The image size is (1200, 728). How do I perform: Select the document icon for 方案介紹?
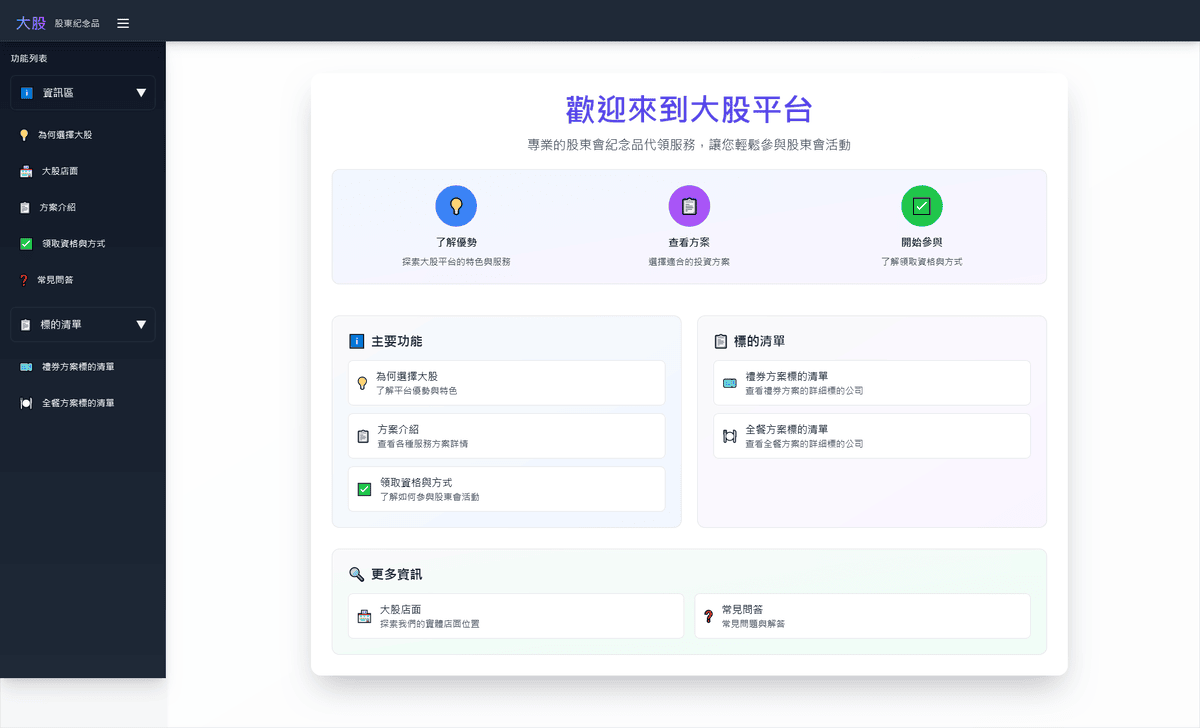(x=24, y=207)
